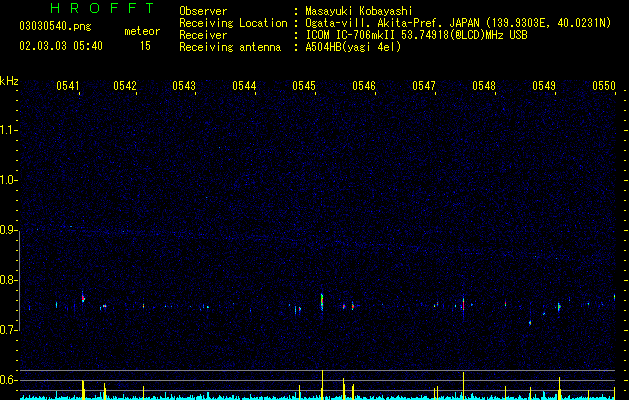Viewport: 629px width, 400px height.
Task: Click the 0542 time axis marker
Action: click(125, 86)
